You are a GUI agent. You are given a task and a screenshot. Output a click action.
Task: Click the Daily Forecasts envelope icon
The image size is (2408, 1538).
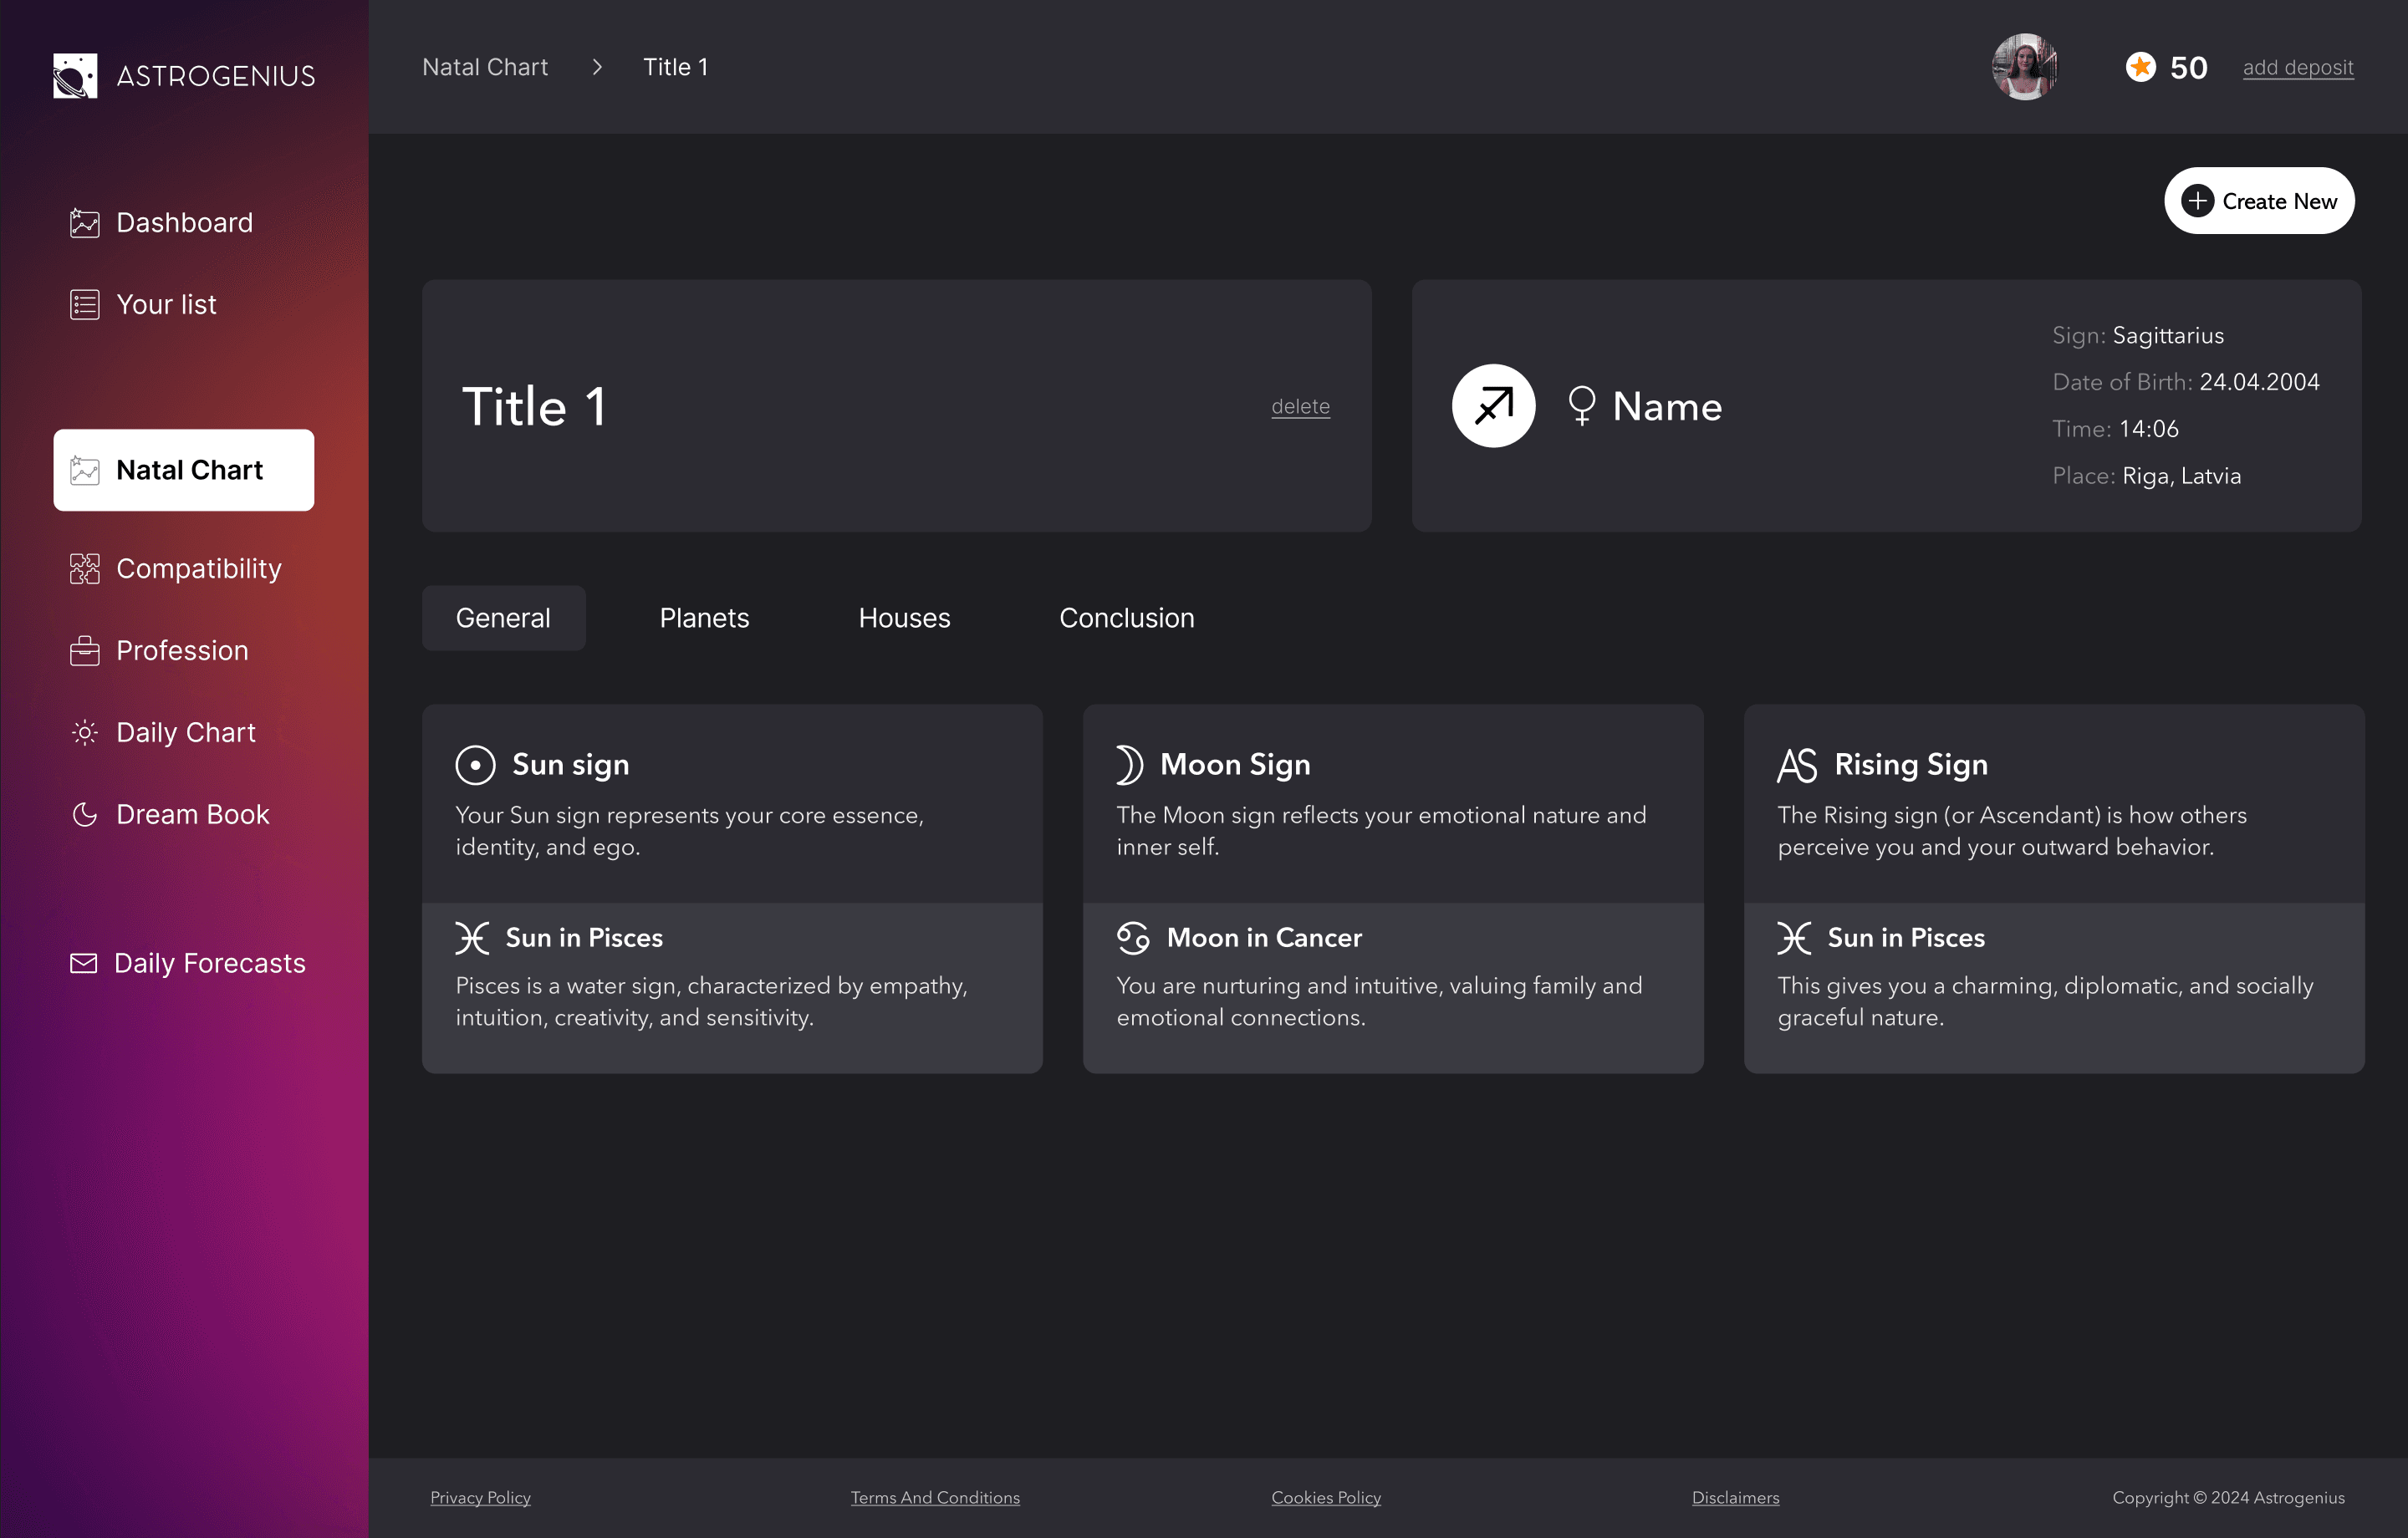[84, 963]
